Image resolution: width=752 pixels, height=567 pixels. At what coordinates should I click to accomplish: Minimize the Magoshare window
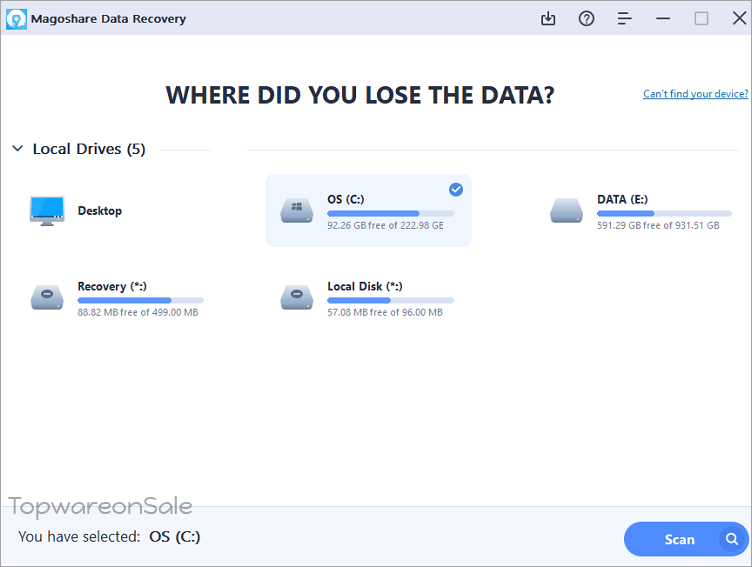coord(663,19)
